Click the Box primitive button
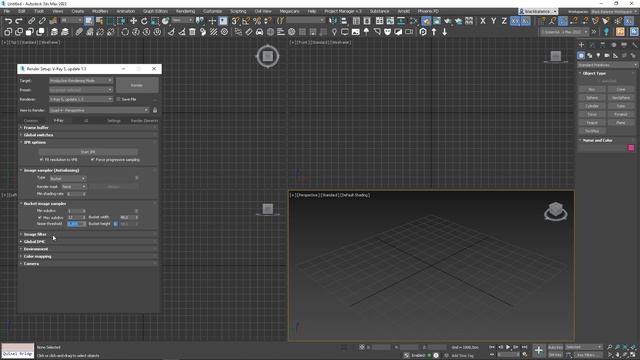The width and height of the screenshot is (640, 360). point(592,89)
